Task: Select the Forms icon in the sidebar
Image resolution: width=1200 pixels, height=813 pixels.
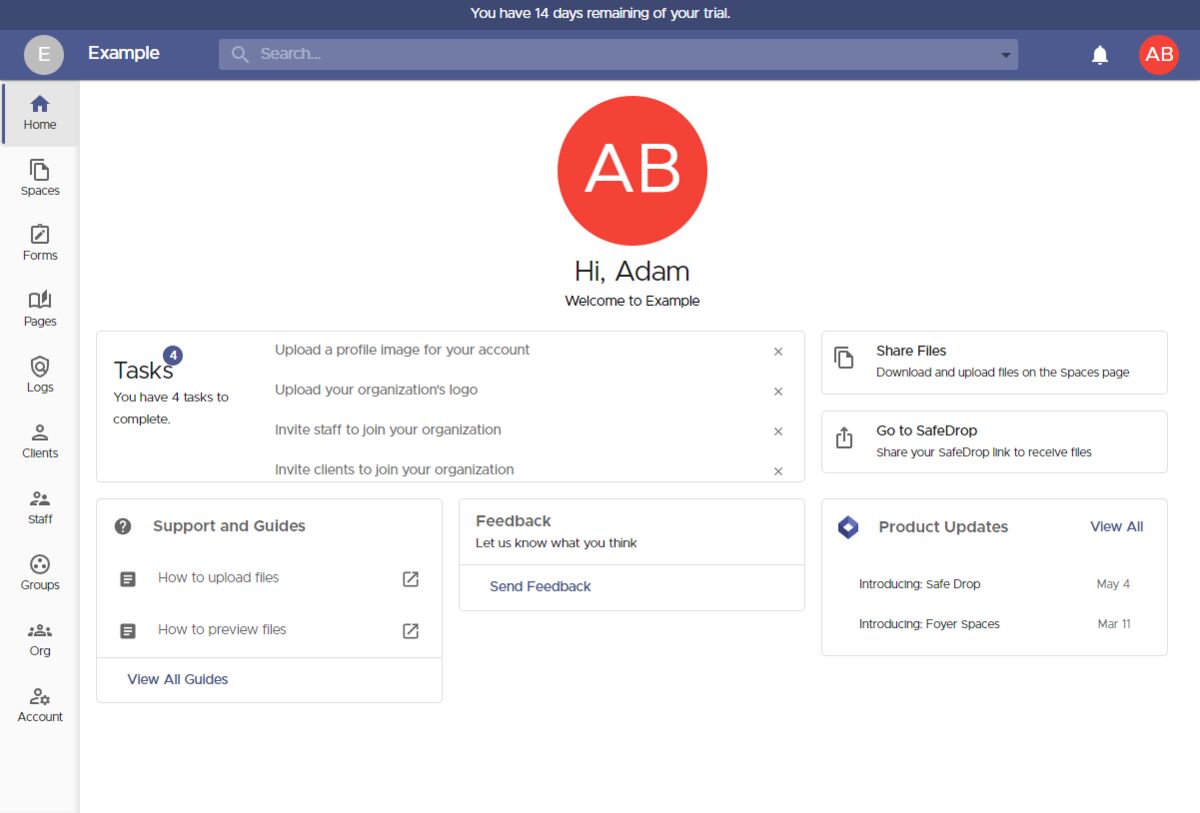Action: click(39, 243)
